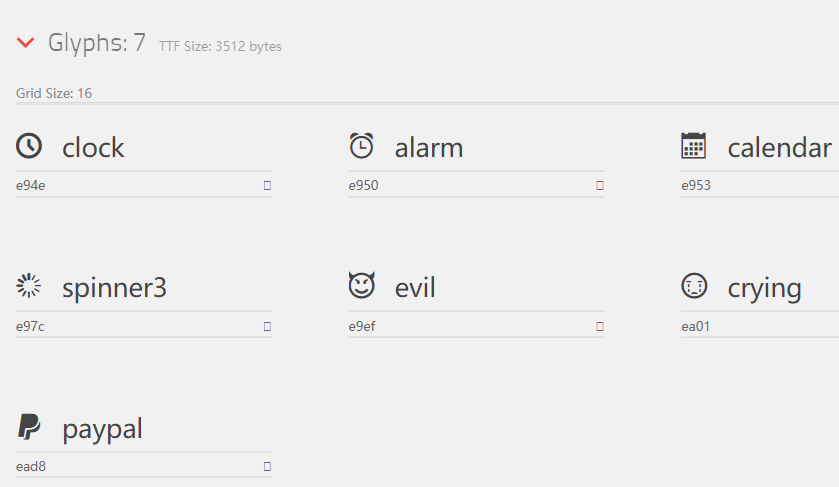This screenshot has height=487, width=839.
Task: Click the clock glyph icon
Action: coord(29,146)
